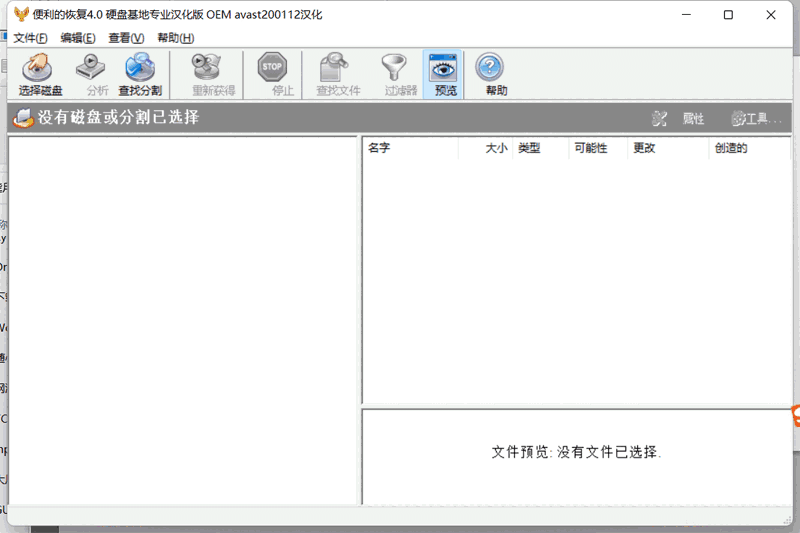The image size is (800, 533).
Task: Click the 重新获得 (Recover) toolbar icon
Action: (x=213, y=74)
